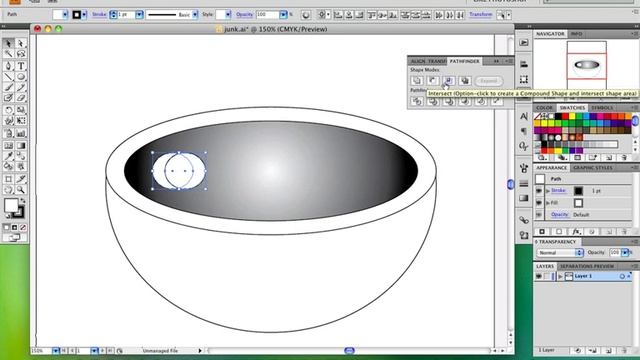The image size is (640, 360).
Task: Toggle the Fill attribute visibility eye
Action: click(x=539, y=203)
